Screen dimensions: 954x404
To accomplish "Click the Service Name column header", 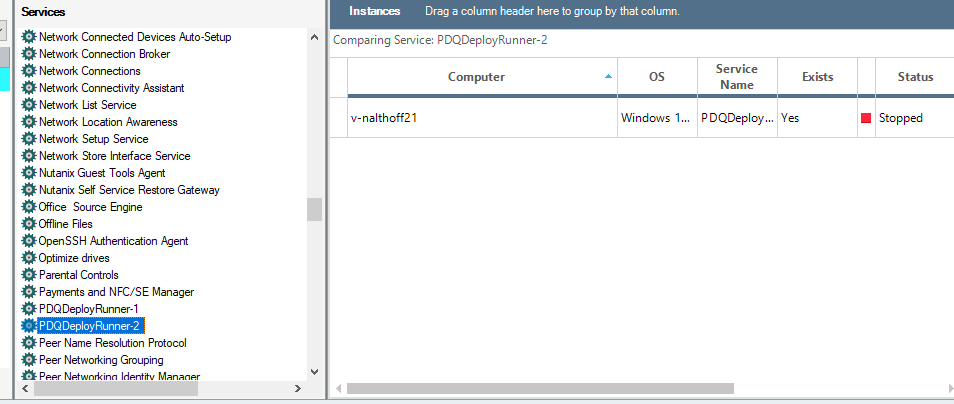I will pyautogui.click(x=736, y=77).
